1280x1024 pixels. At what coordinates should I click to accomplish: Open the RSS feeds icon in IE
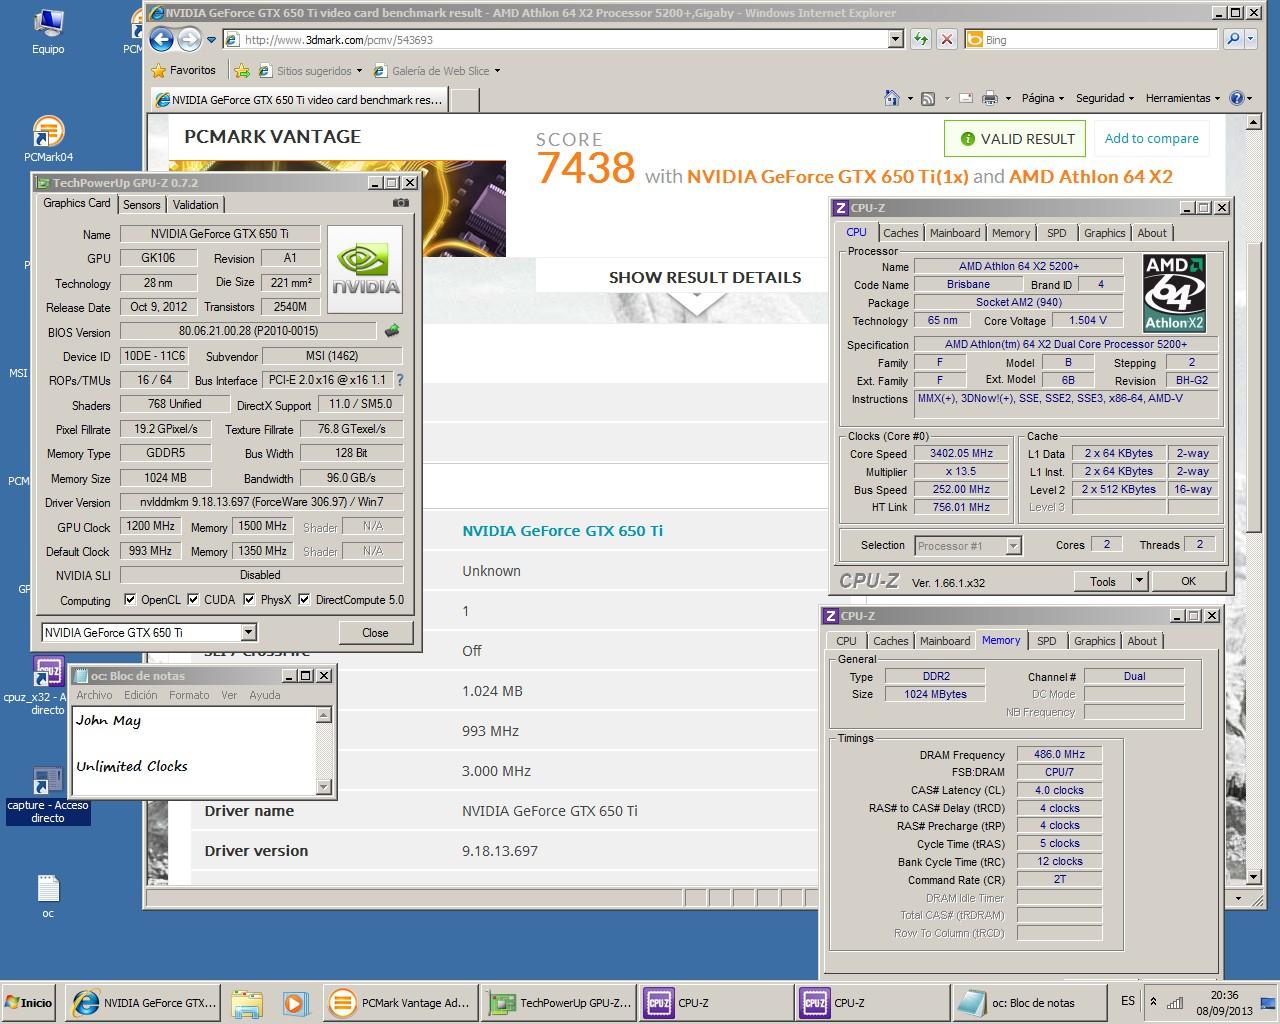[928, 98]
